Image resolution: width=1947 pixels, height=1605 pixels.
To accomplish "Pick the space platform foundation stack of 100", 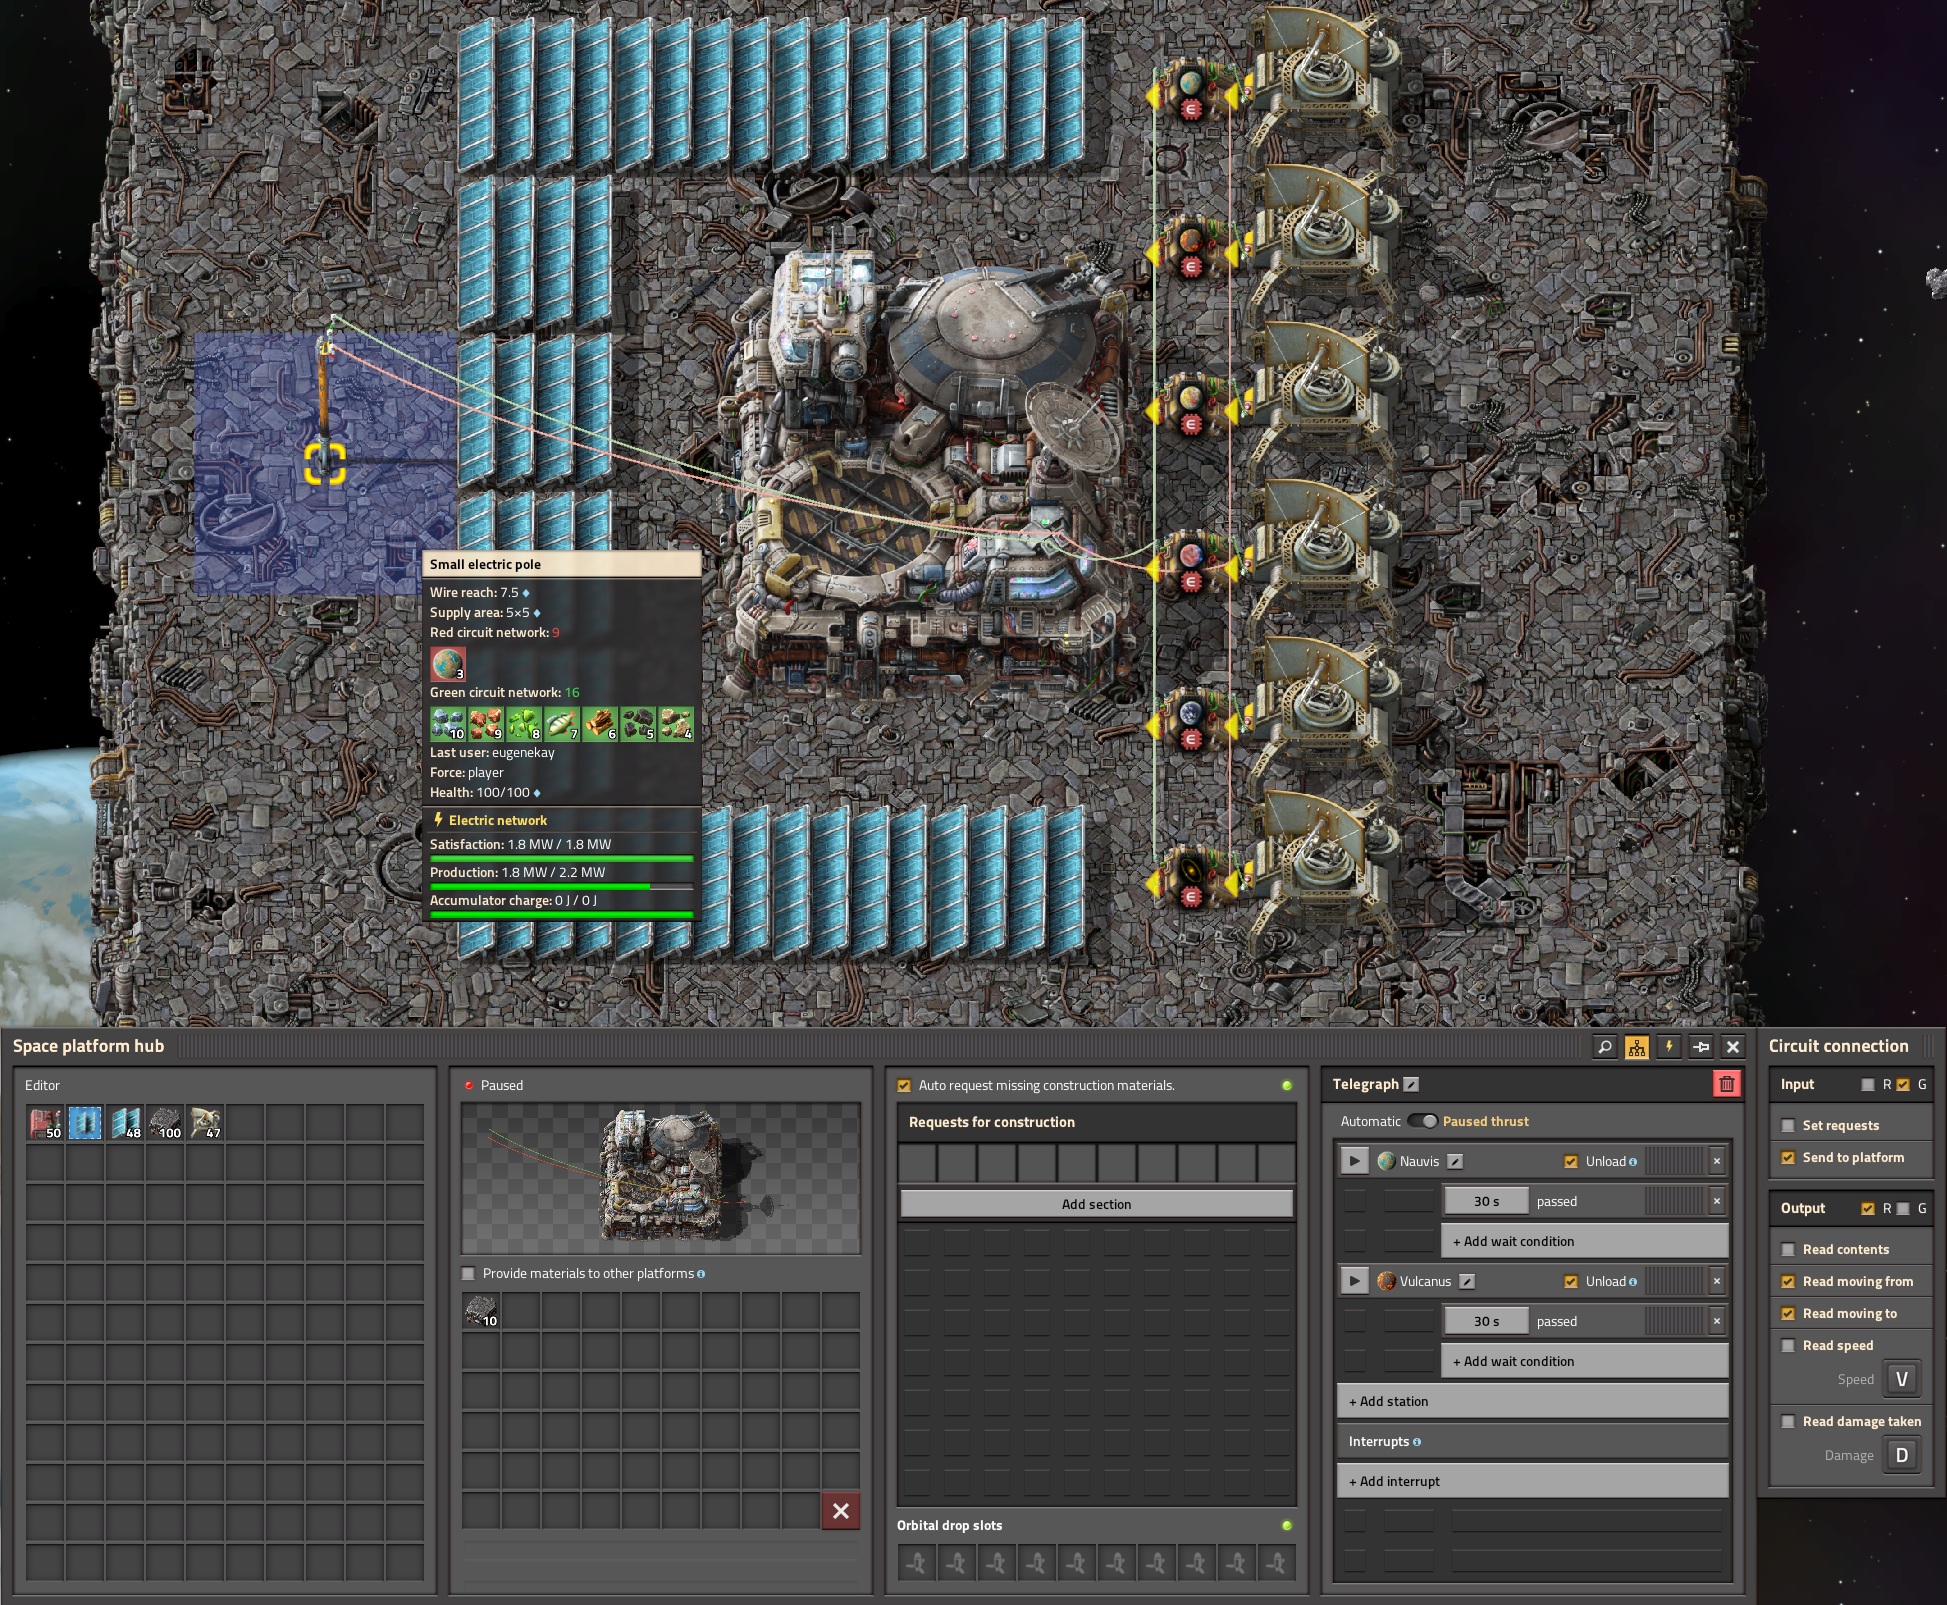I will 165,1123.
